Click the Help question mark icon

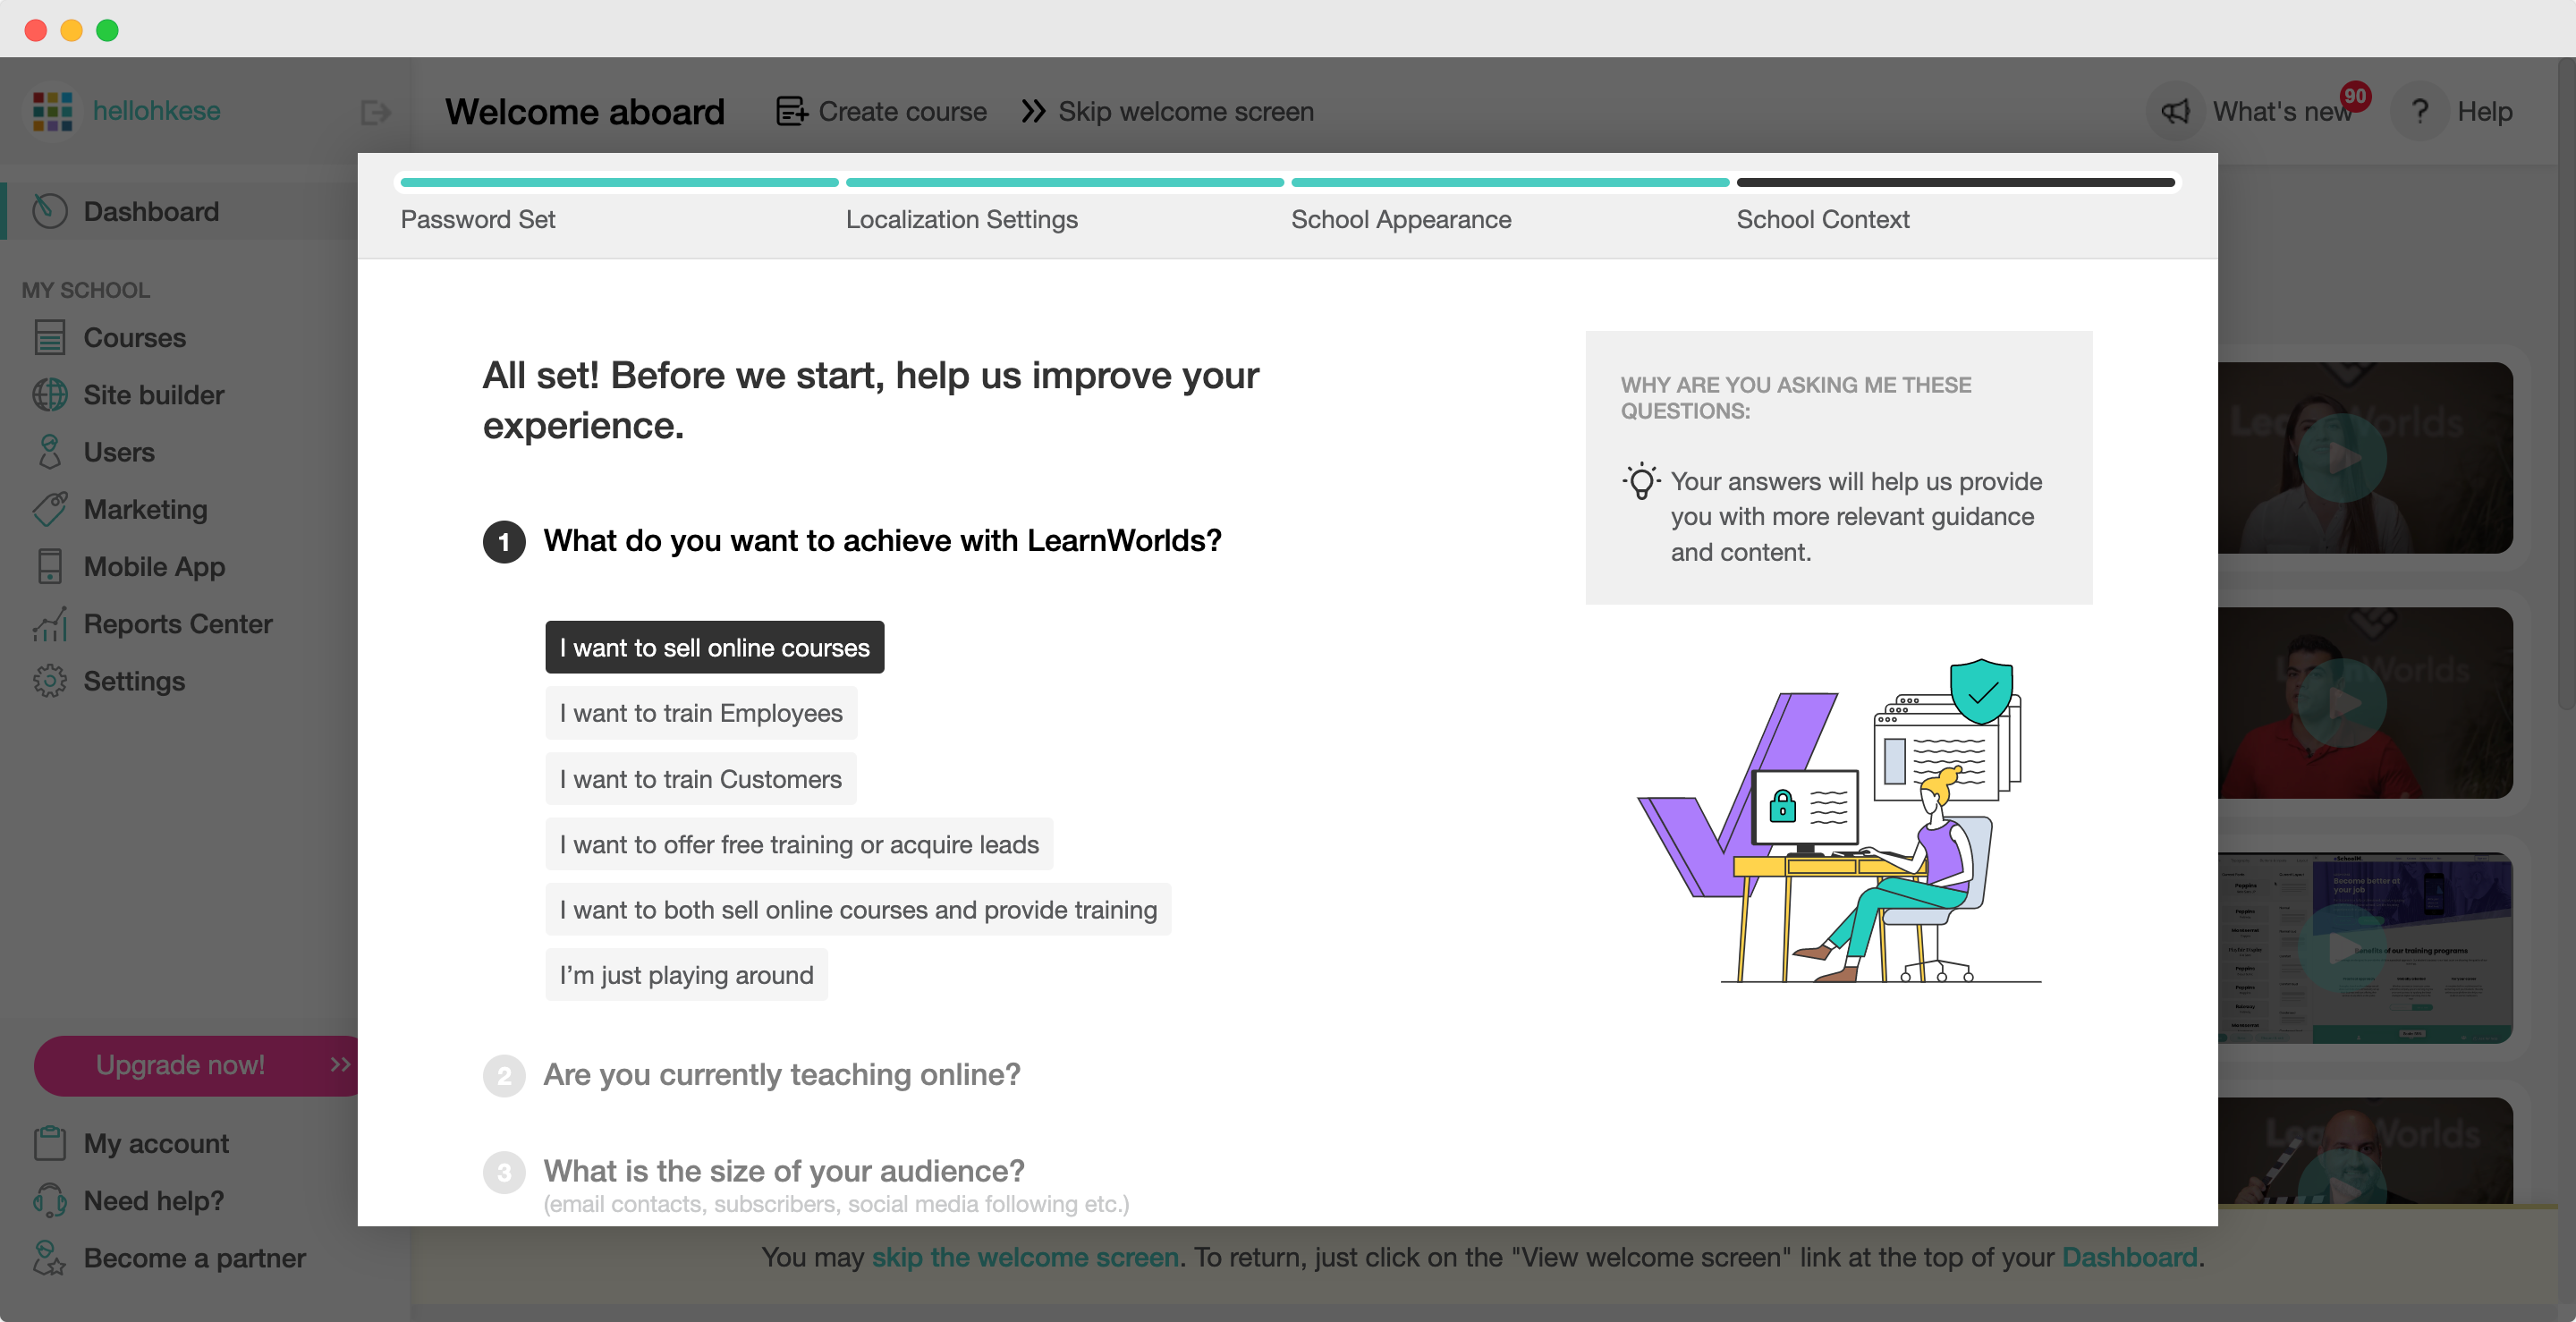click(2419, 112)
